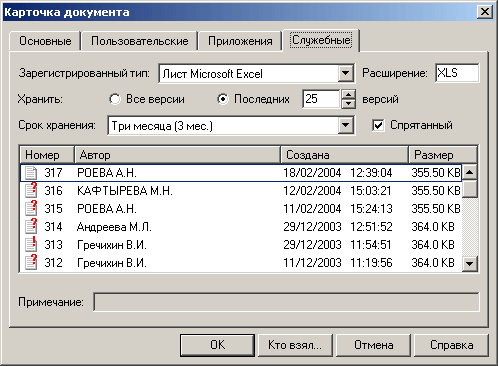Close the 'Карточка документа' dialog

click(485, 12)
